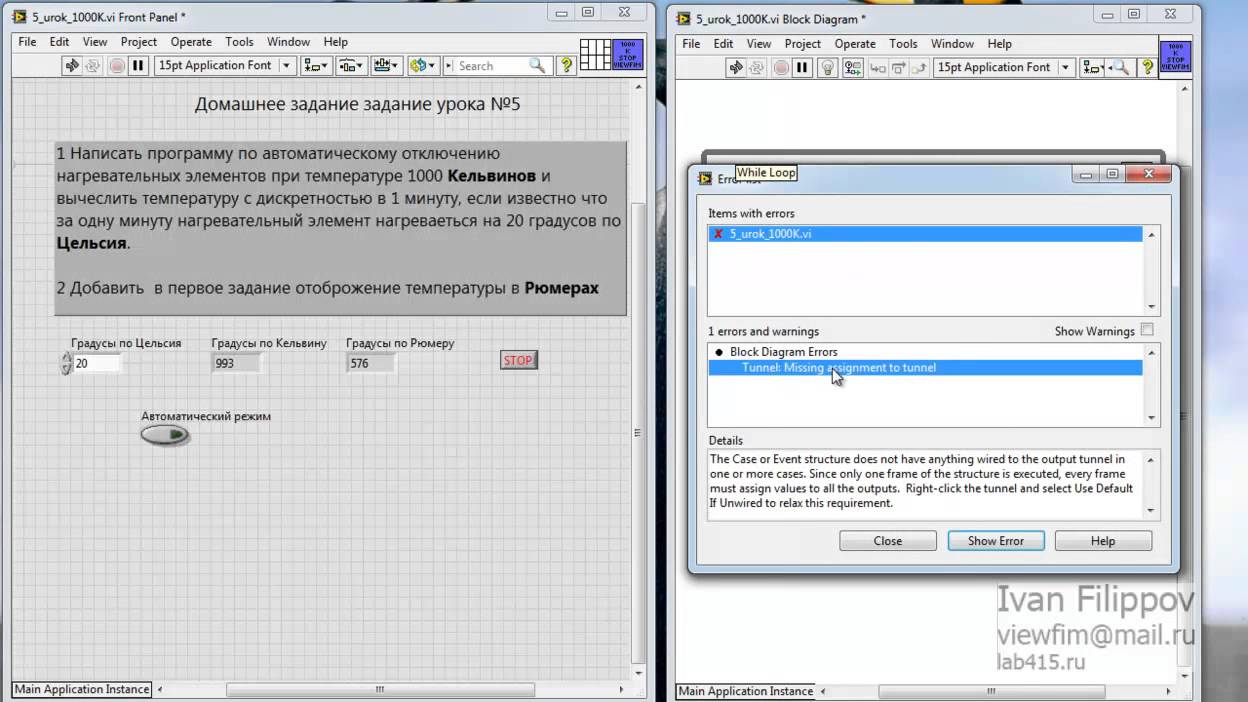Screen dimensions: 1248x702
Task: Select 5_urok_1000K.vi in Items with errors
Action: point(925,234)
